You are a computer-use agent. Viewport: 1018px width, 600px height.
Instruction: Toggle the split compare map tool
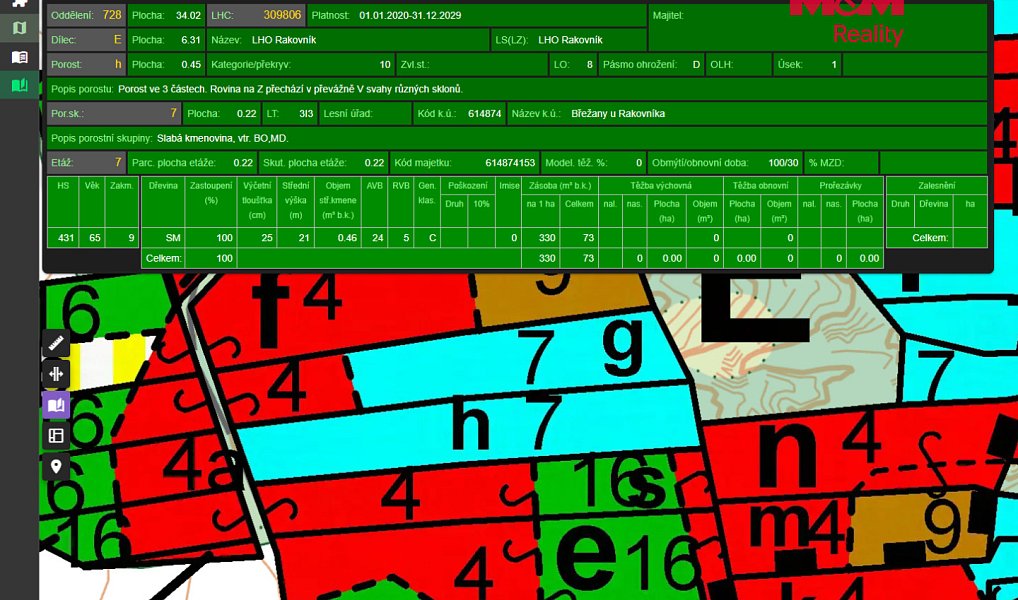(56, 374)
